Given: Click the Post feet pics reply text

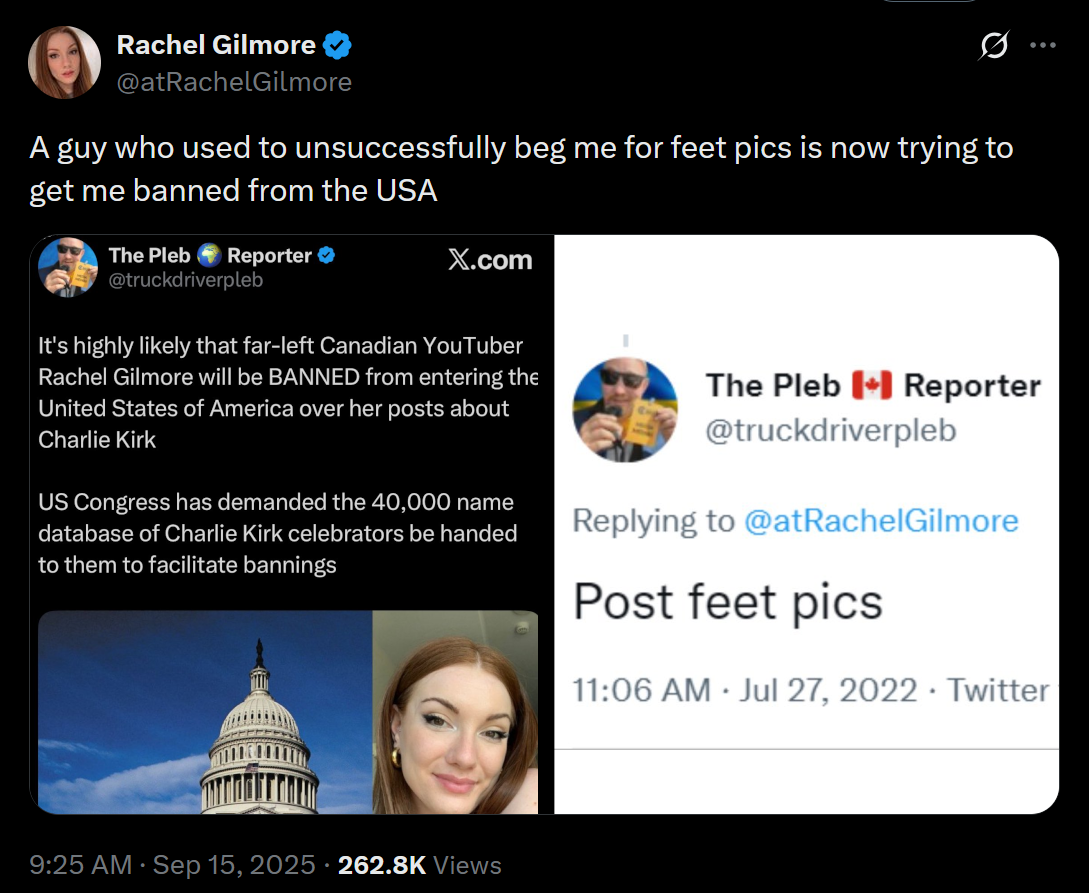Looking at the screenshot, I should point(726,601).
